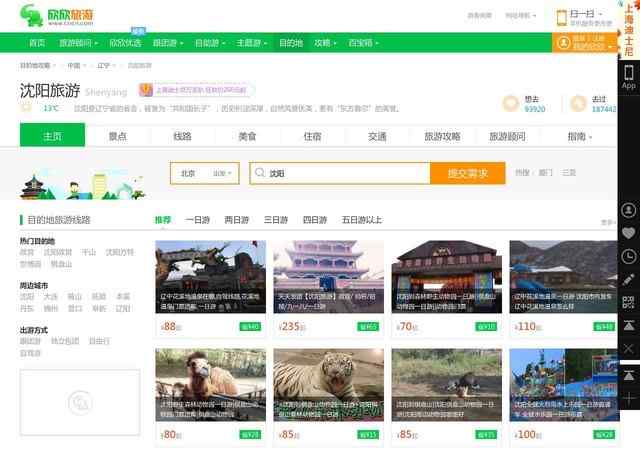Open the ¥100 water park thumbnail
The width and height of the screenshot is (640, 450).
point(564,385)
